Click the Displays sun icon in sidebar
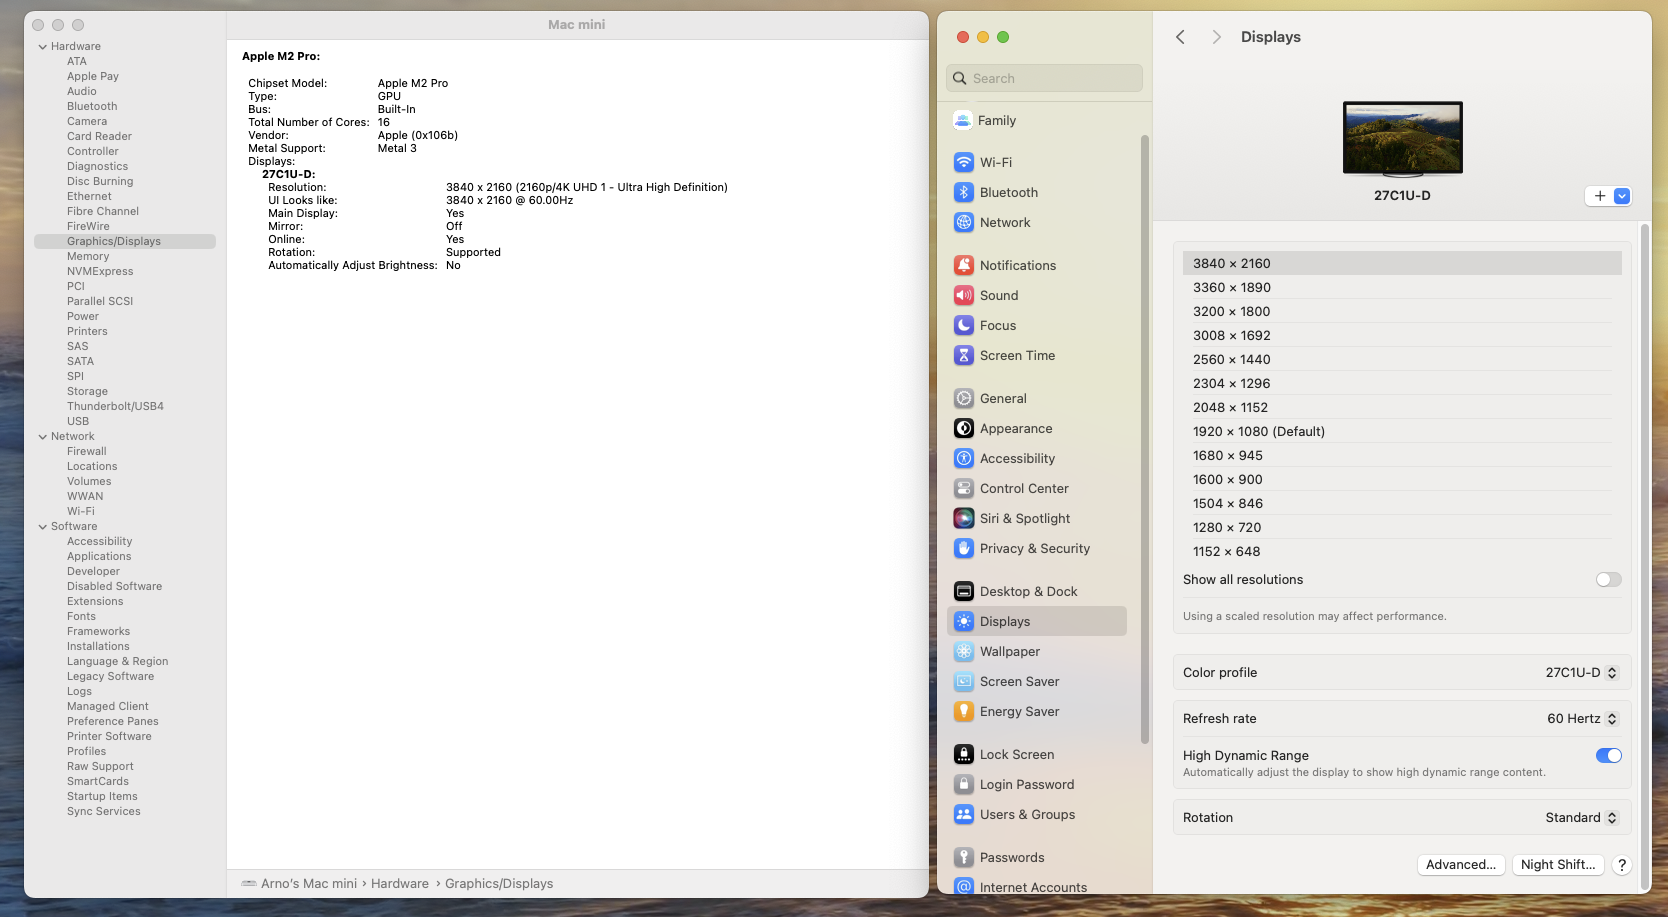This screenshot has width=1668, height=917. click(964, 621)
